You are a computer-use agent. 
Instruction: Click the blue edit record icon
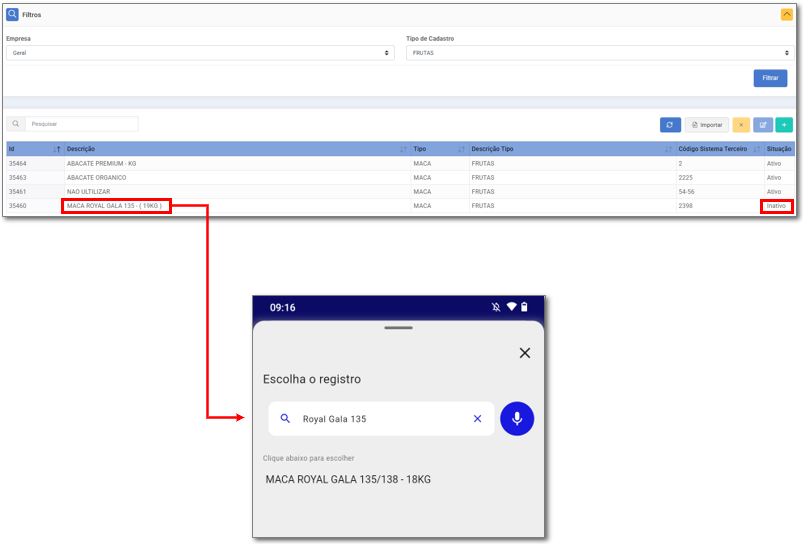(763, 125)
